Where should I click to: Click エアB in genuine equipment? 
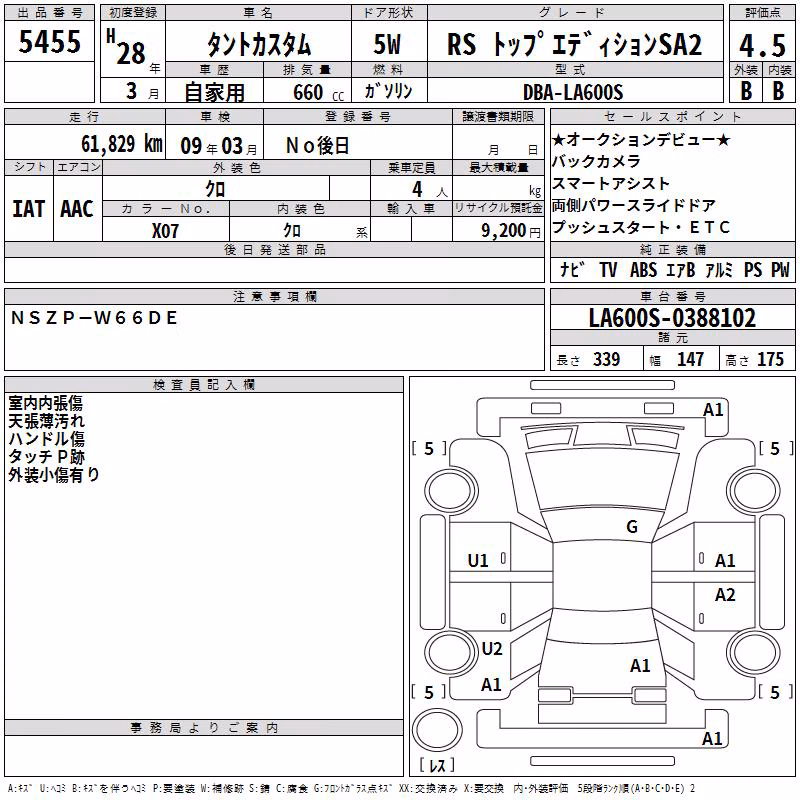click(x=681, y=269)
